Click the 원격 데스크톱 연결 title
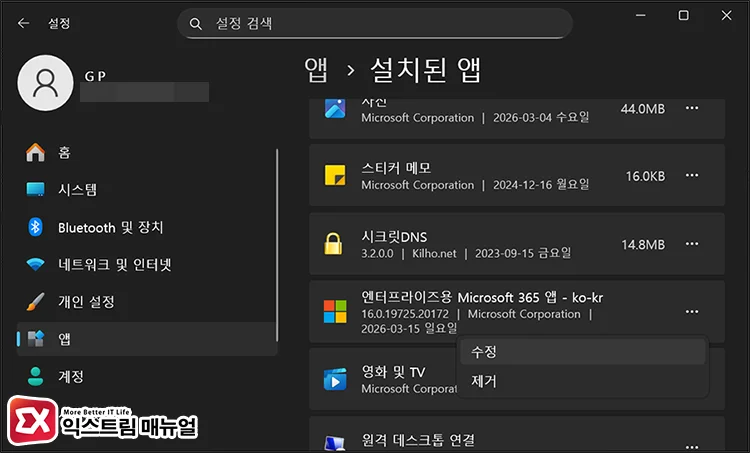The image size is (750, 453). pyautogui.click(x=418, y=440)
